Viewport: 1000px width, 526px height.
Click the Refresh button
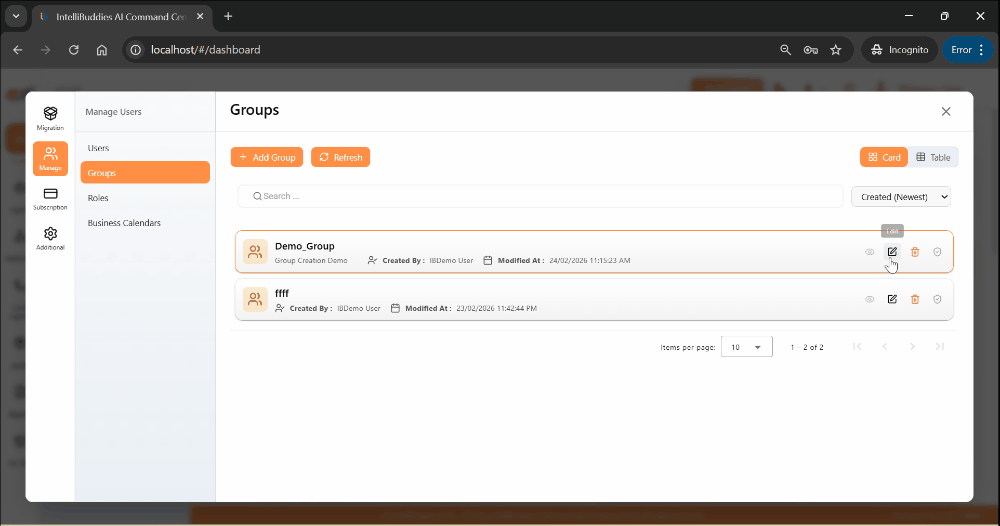(340, 157)
